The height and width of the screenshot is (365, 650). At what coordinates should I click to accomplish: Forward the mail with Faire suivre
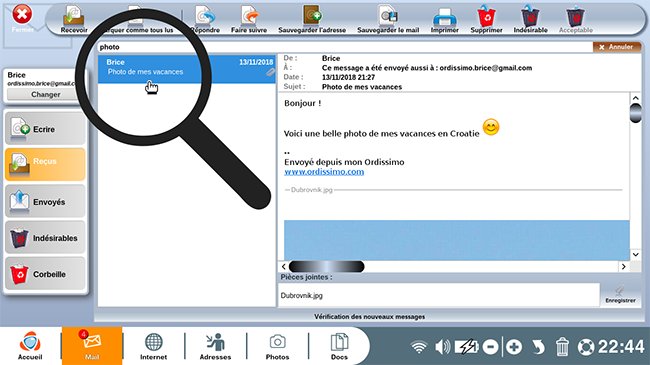click(249, 19)
